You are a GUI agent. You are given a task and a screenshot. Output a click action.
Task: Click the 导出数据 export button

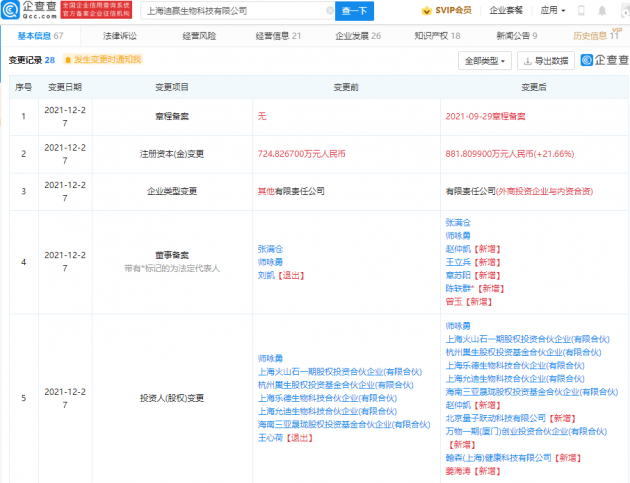point(546,61)
